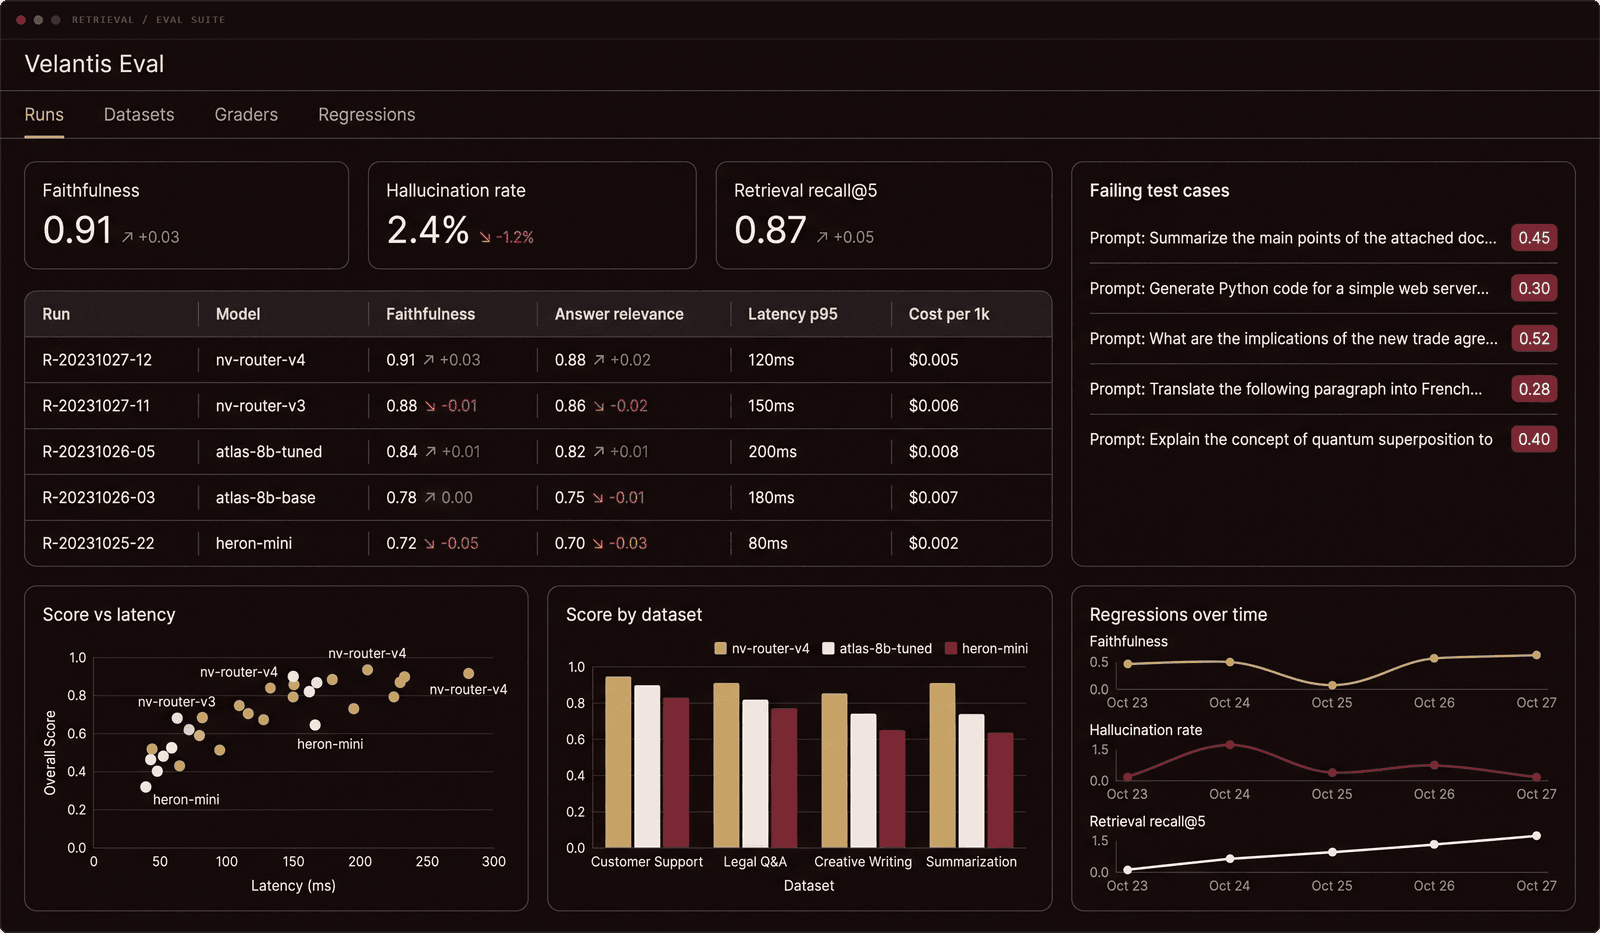Open failing case about quantum superposition
The width and height of the screenshot is (1600, 933).
pos(1291,440)
